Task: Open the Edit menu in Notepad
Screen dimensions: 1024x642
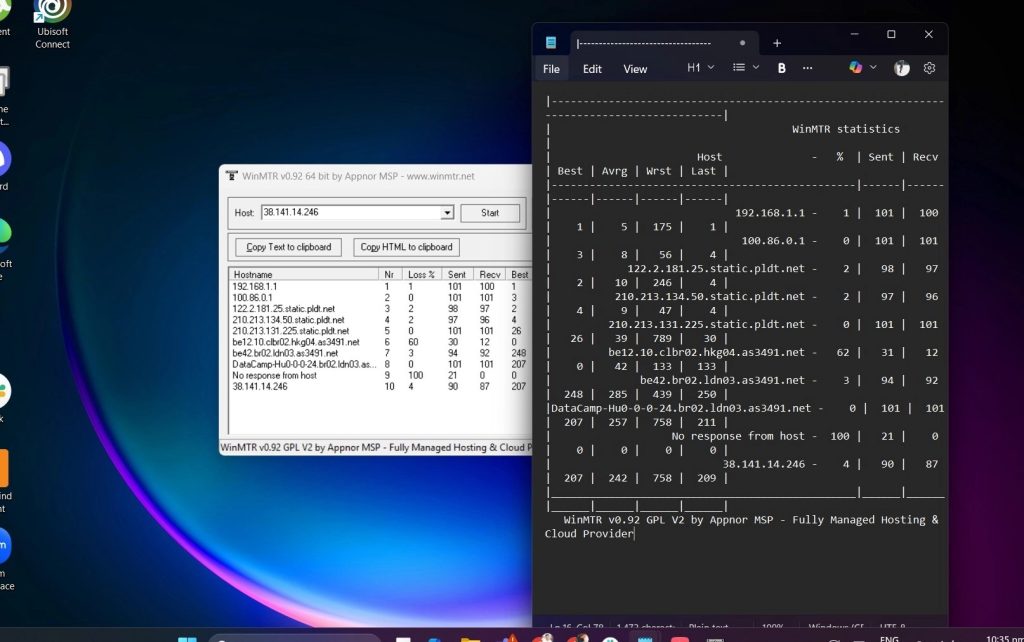Action: click(592, 69)
